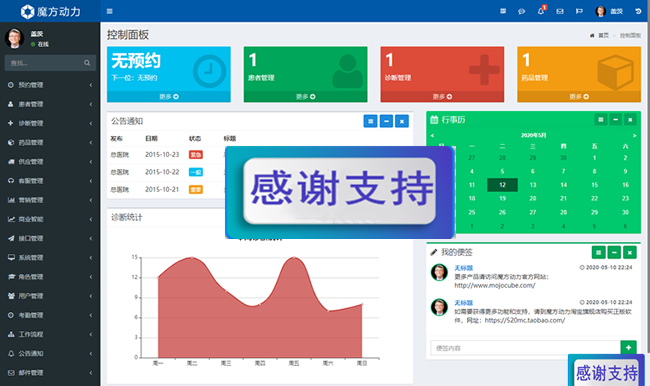Collapse the 公告通知 panel with minus button
This screenshot has height=386, width=650.
(386, 121)
